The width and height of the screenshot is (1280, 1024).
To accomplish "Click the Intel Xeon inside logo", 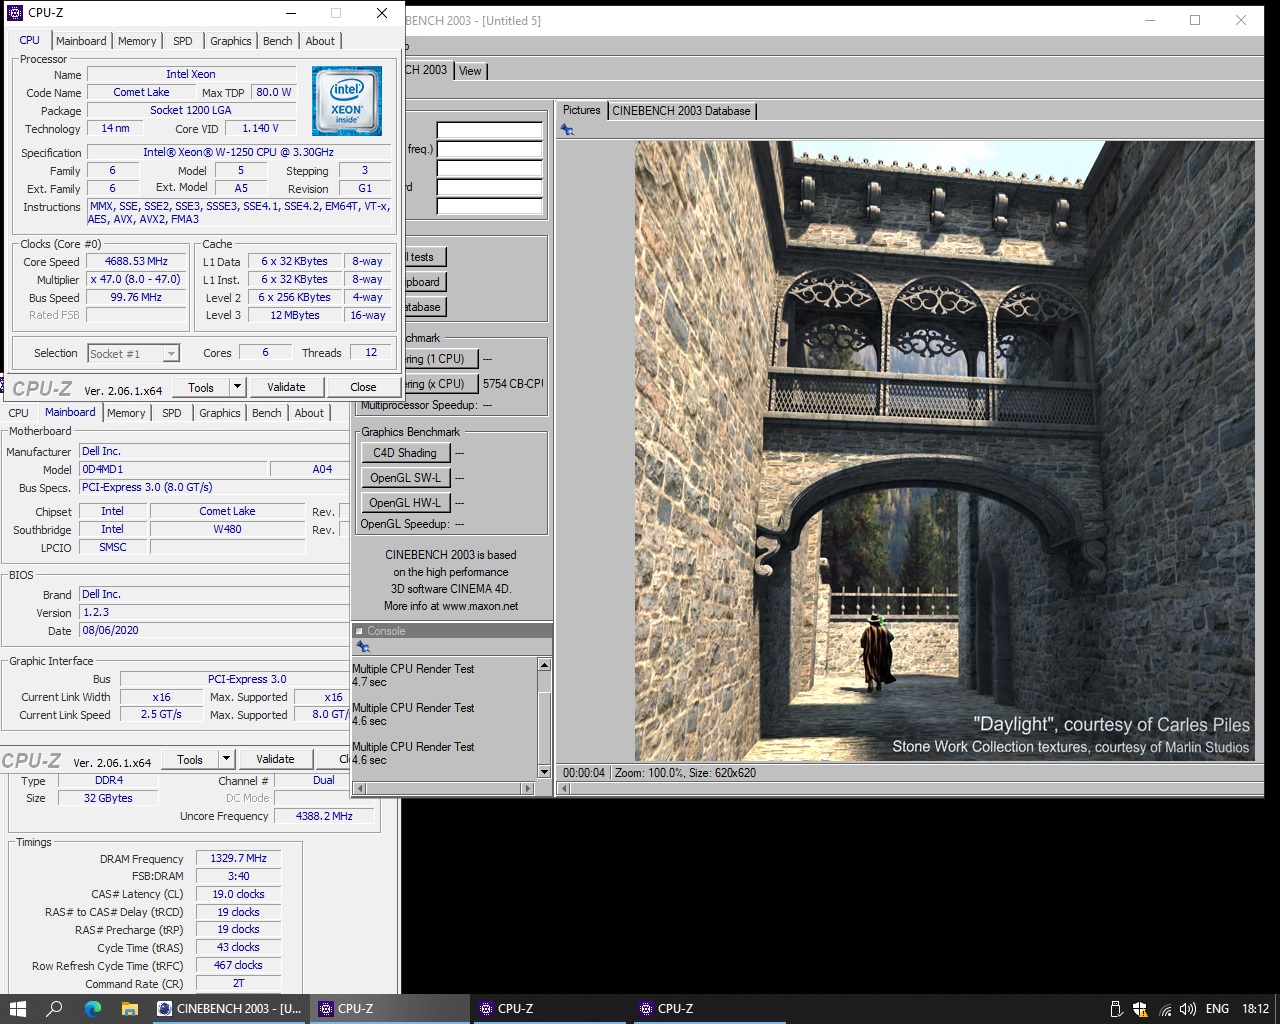I will [347, 101].
